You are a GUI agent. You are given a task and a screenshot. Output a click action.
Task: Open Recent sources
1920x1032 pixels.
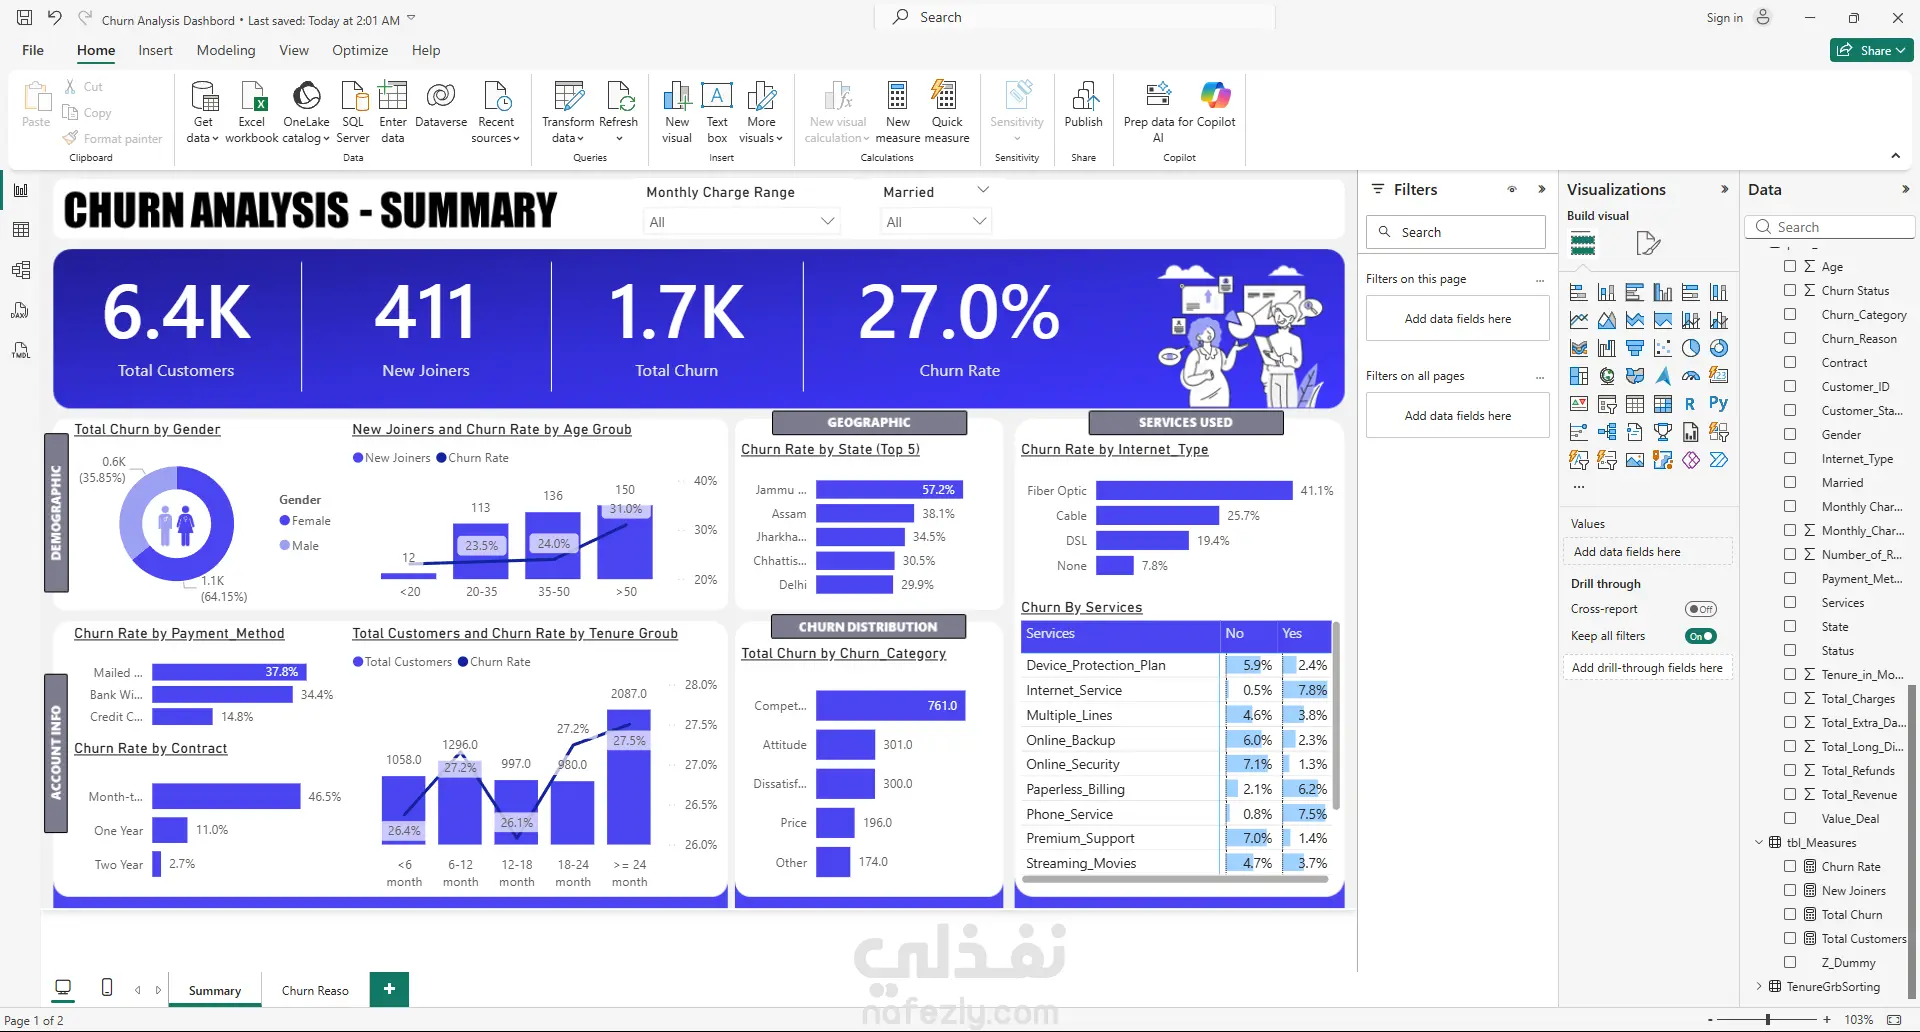(x=496, y=112)
